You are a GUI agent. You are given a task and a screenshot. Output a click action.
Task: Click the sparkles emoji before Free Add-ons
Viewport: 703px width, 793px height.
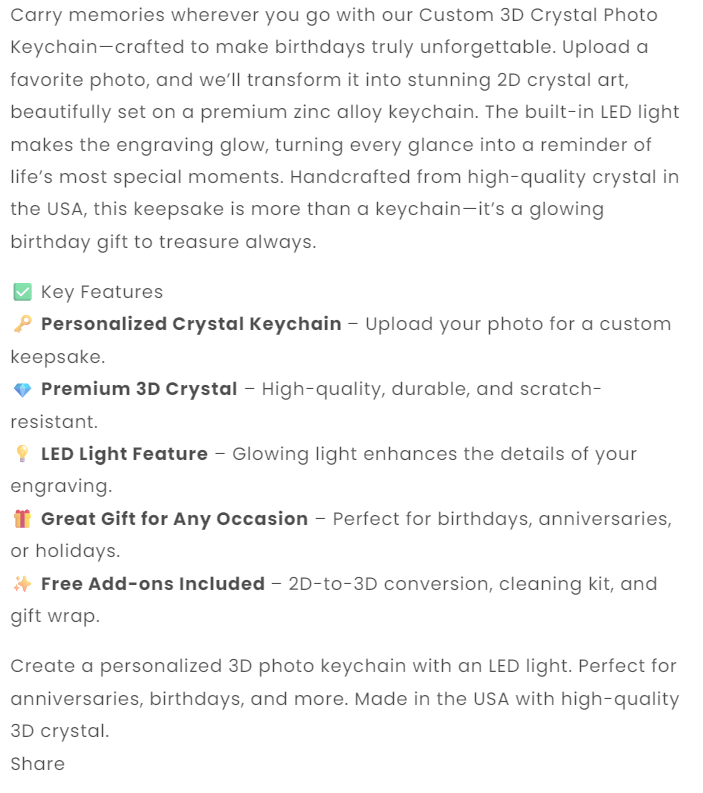(x=22, y=584)
